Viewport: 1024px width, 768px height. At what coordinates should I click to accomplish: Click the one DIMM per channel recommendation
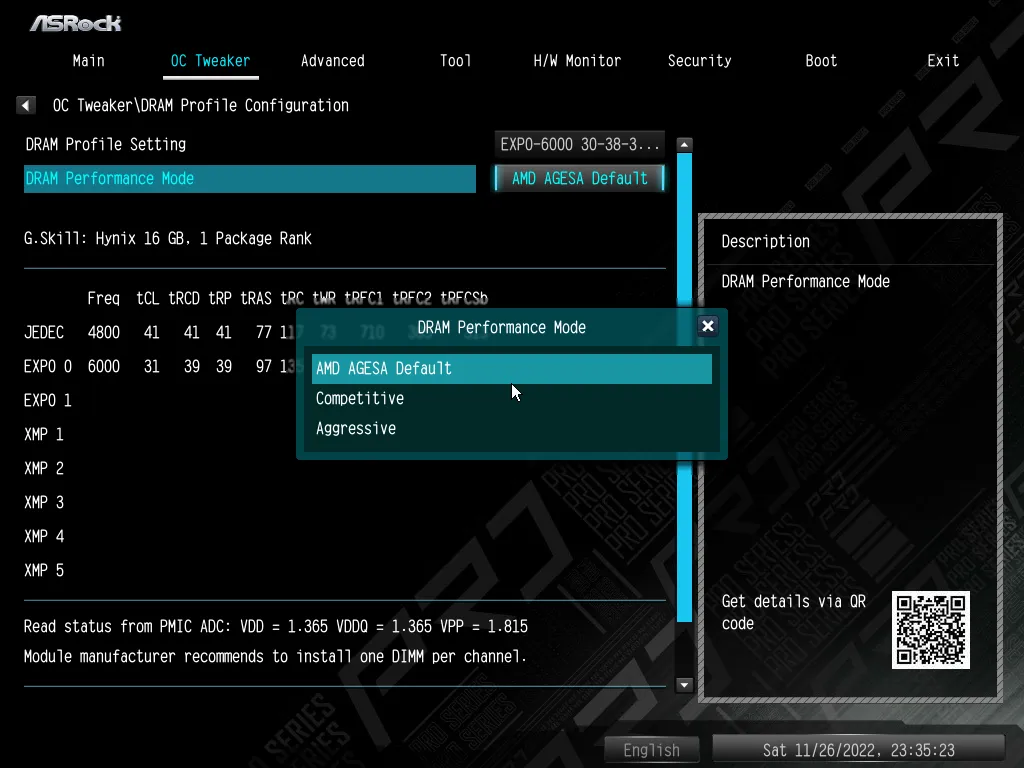click(275, 656)
